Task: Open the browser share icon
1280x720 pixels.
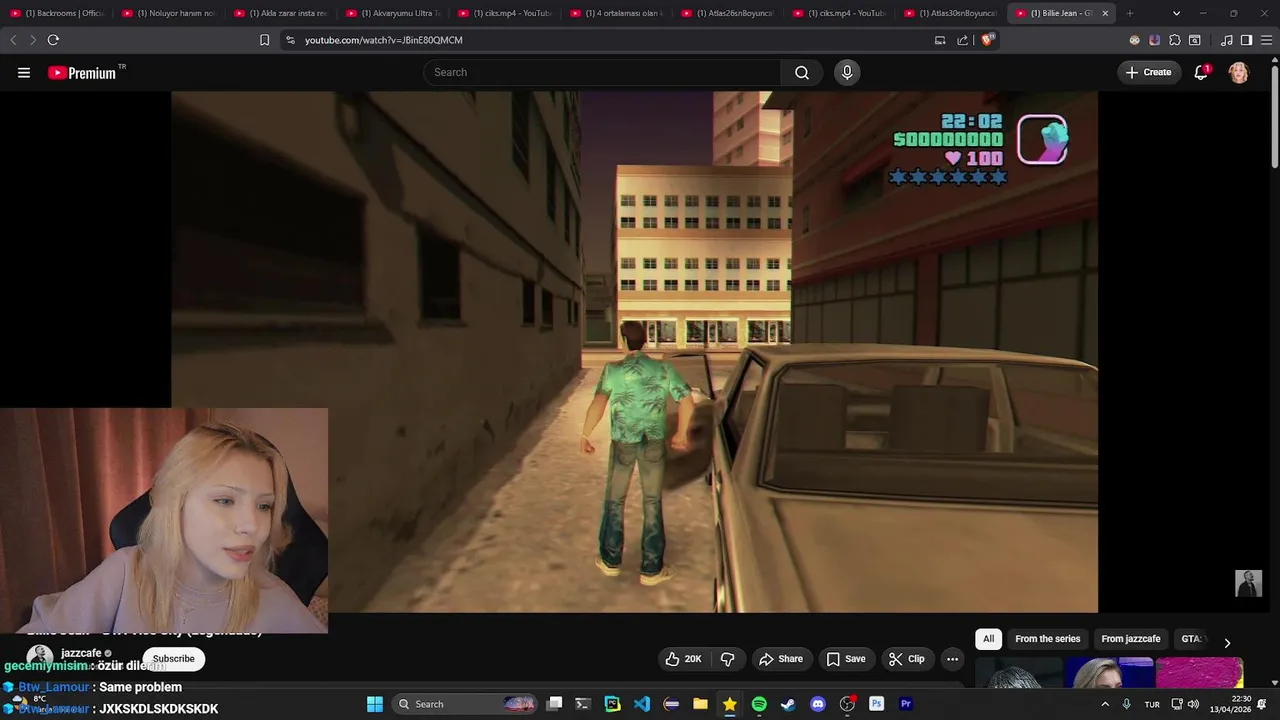Action: point(962,40)
